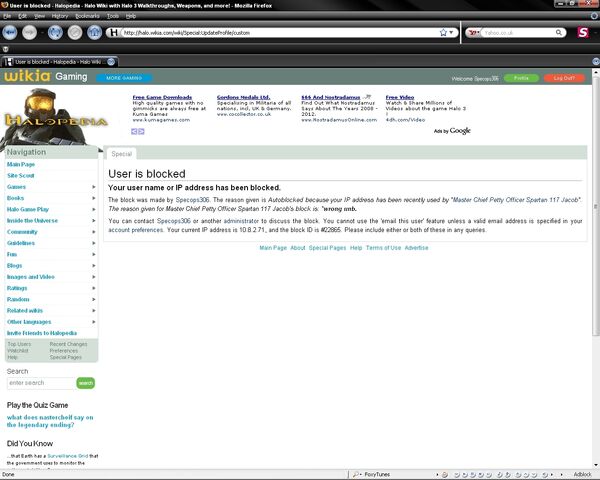Viewport: 600px width, 480px height.
Task: Focus the URL address bar
Action: point(279,33)
